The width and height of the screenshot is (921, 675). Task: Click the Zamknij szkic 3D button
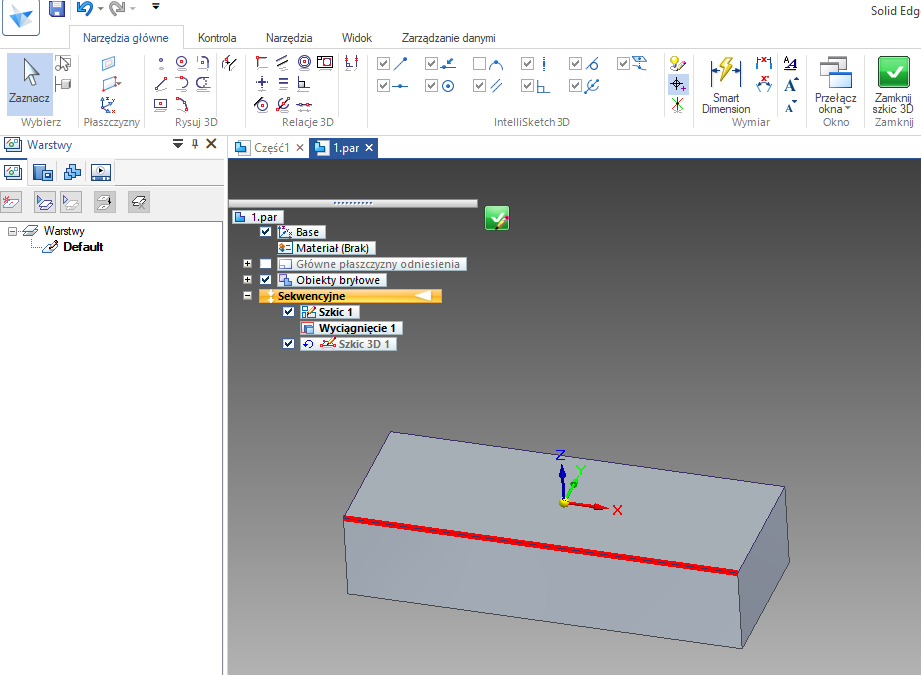[893, 86]
